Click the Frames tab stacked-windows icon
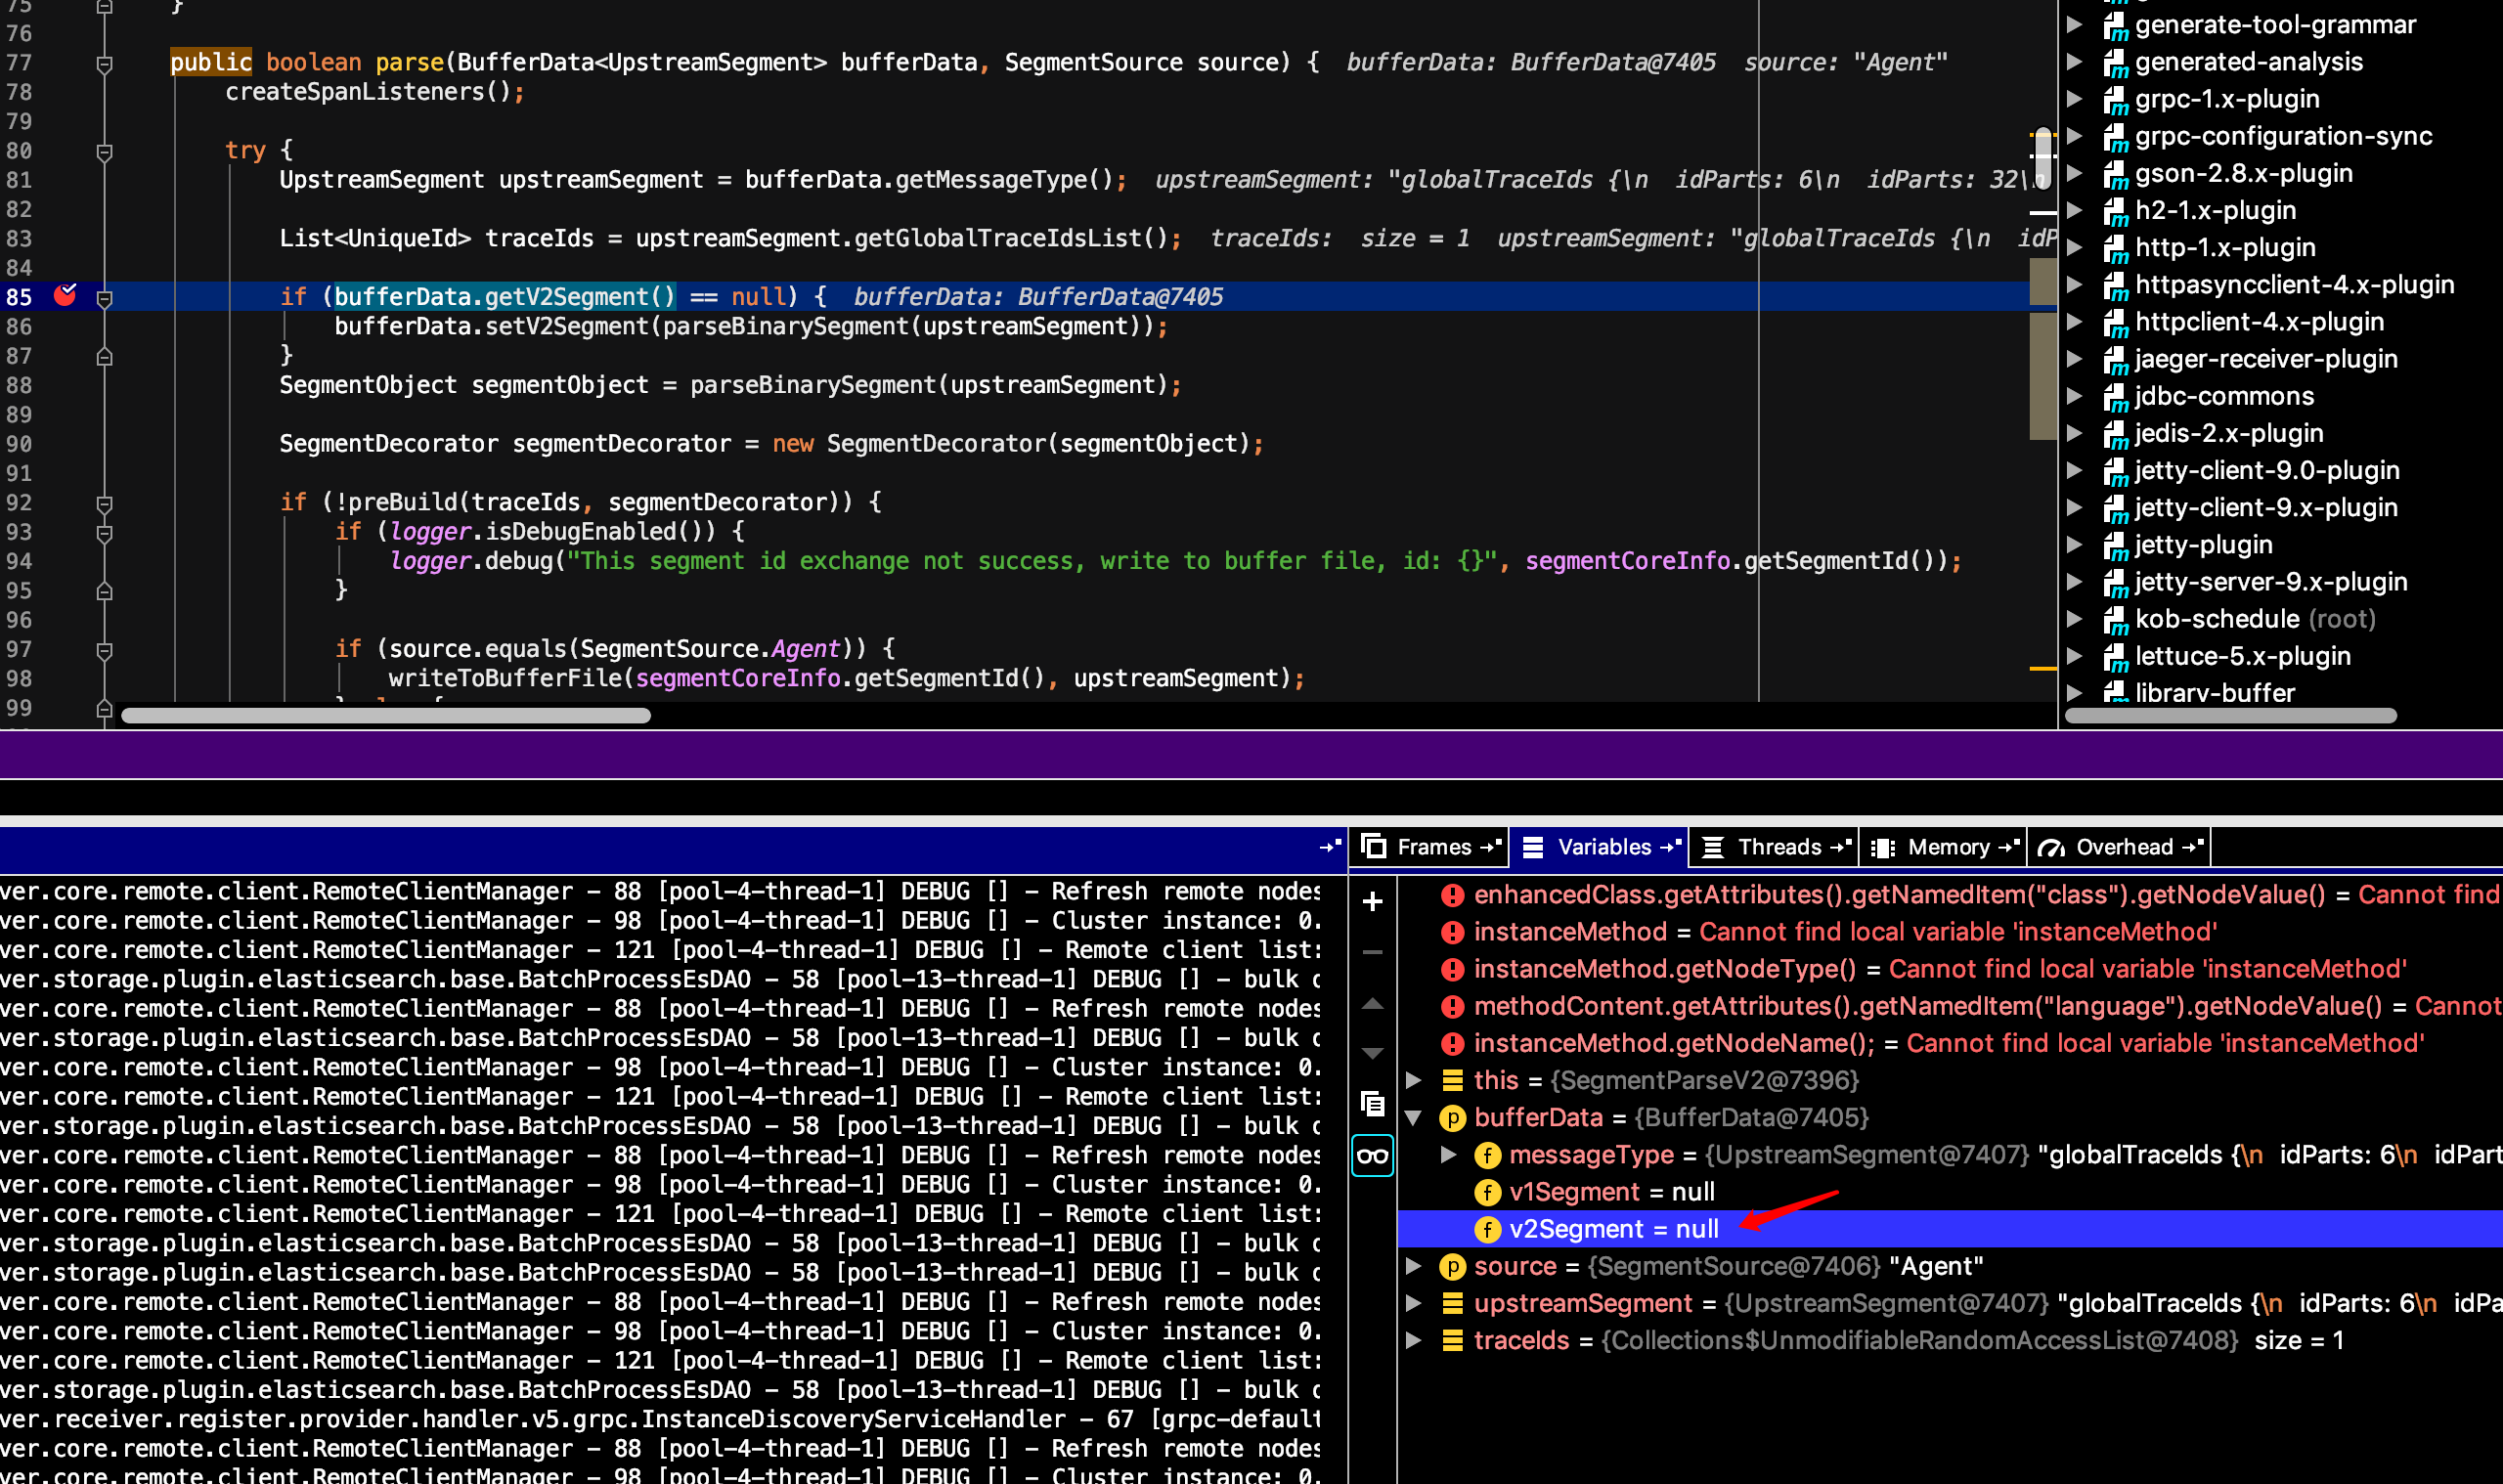 click(1374, 847)
